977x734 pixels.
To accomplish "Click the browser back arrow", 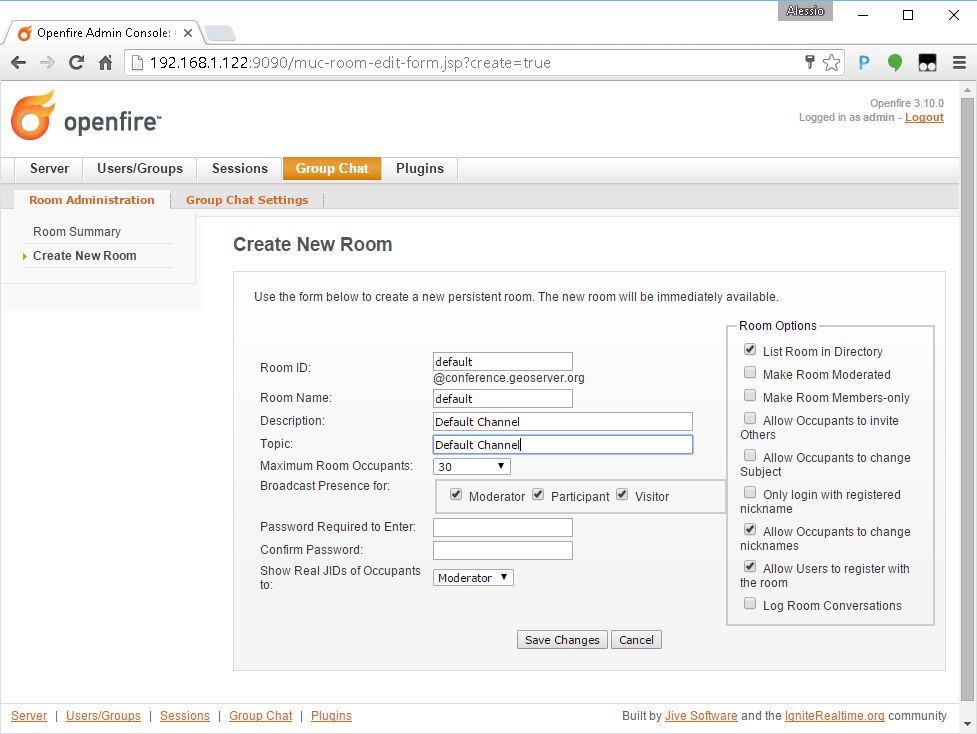I will coord(18,63).
